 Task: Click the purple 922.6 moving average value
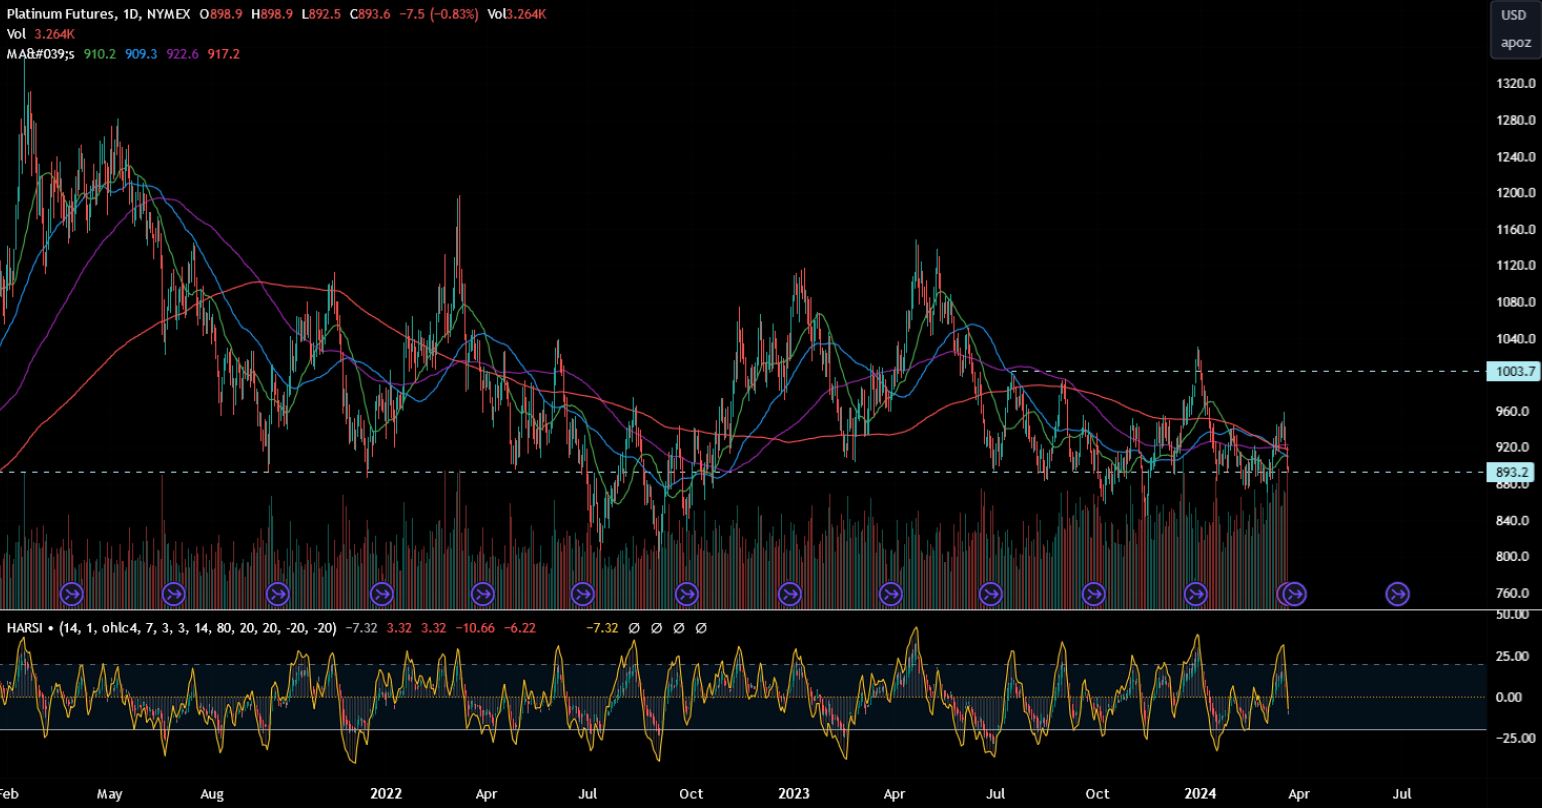[182, 54]
